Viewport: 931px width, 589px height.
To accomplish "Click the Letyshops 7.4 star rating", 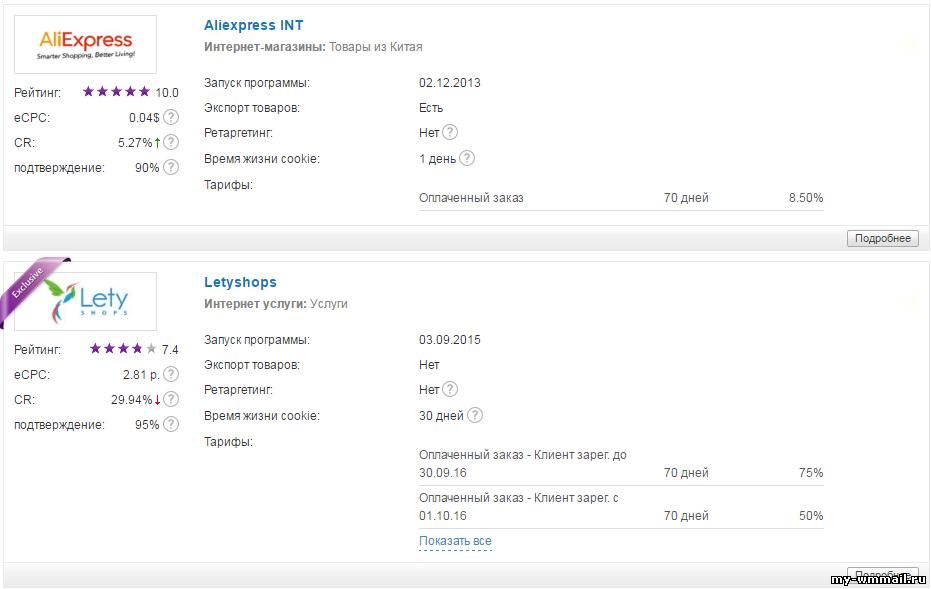I will point(123,349).
